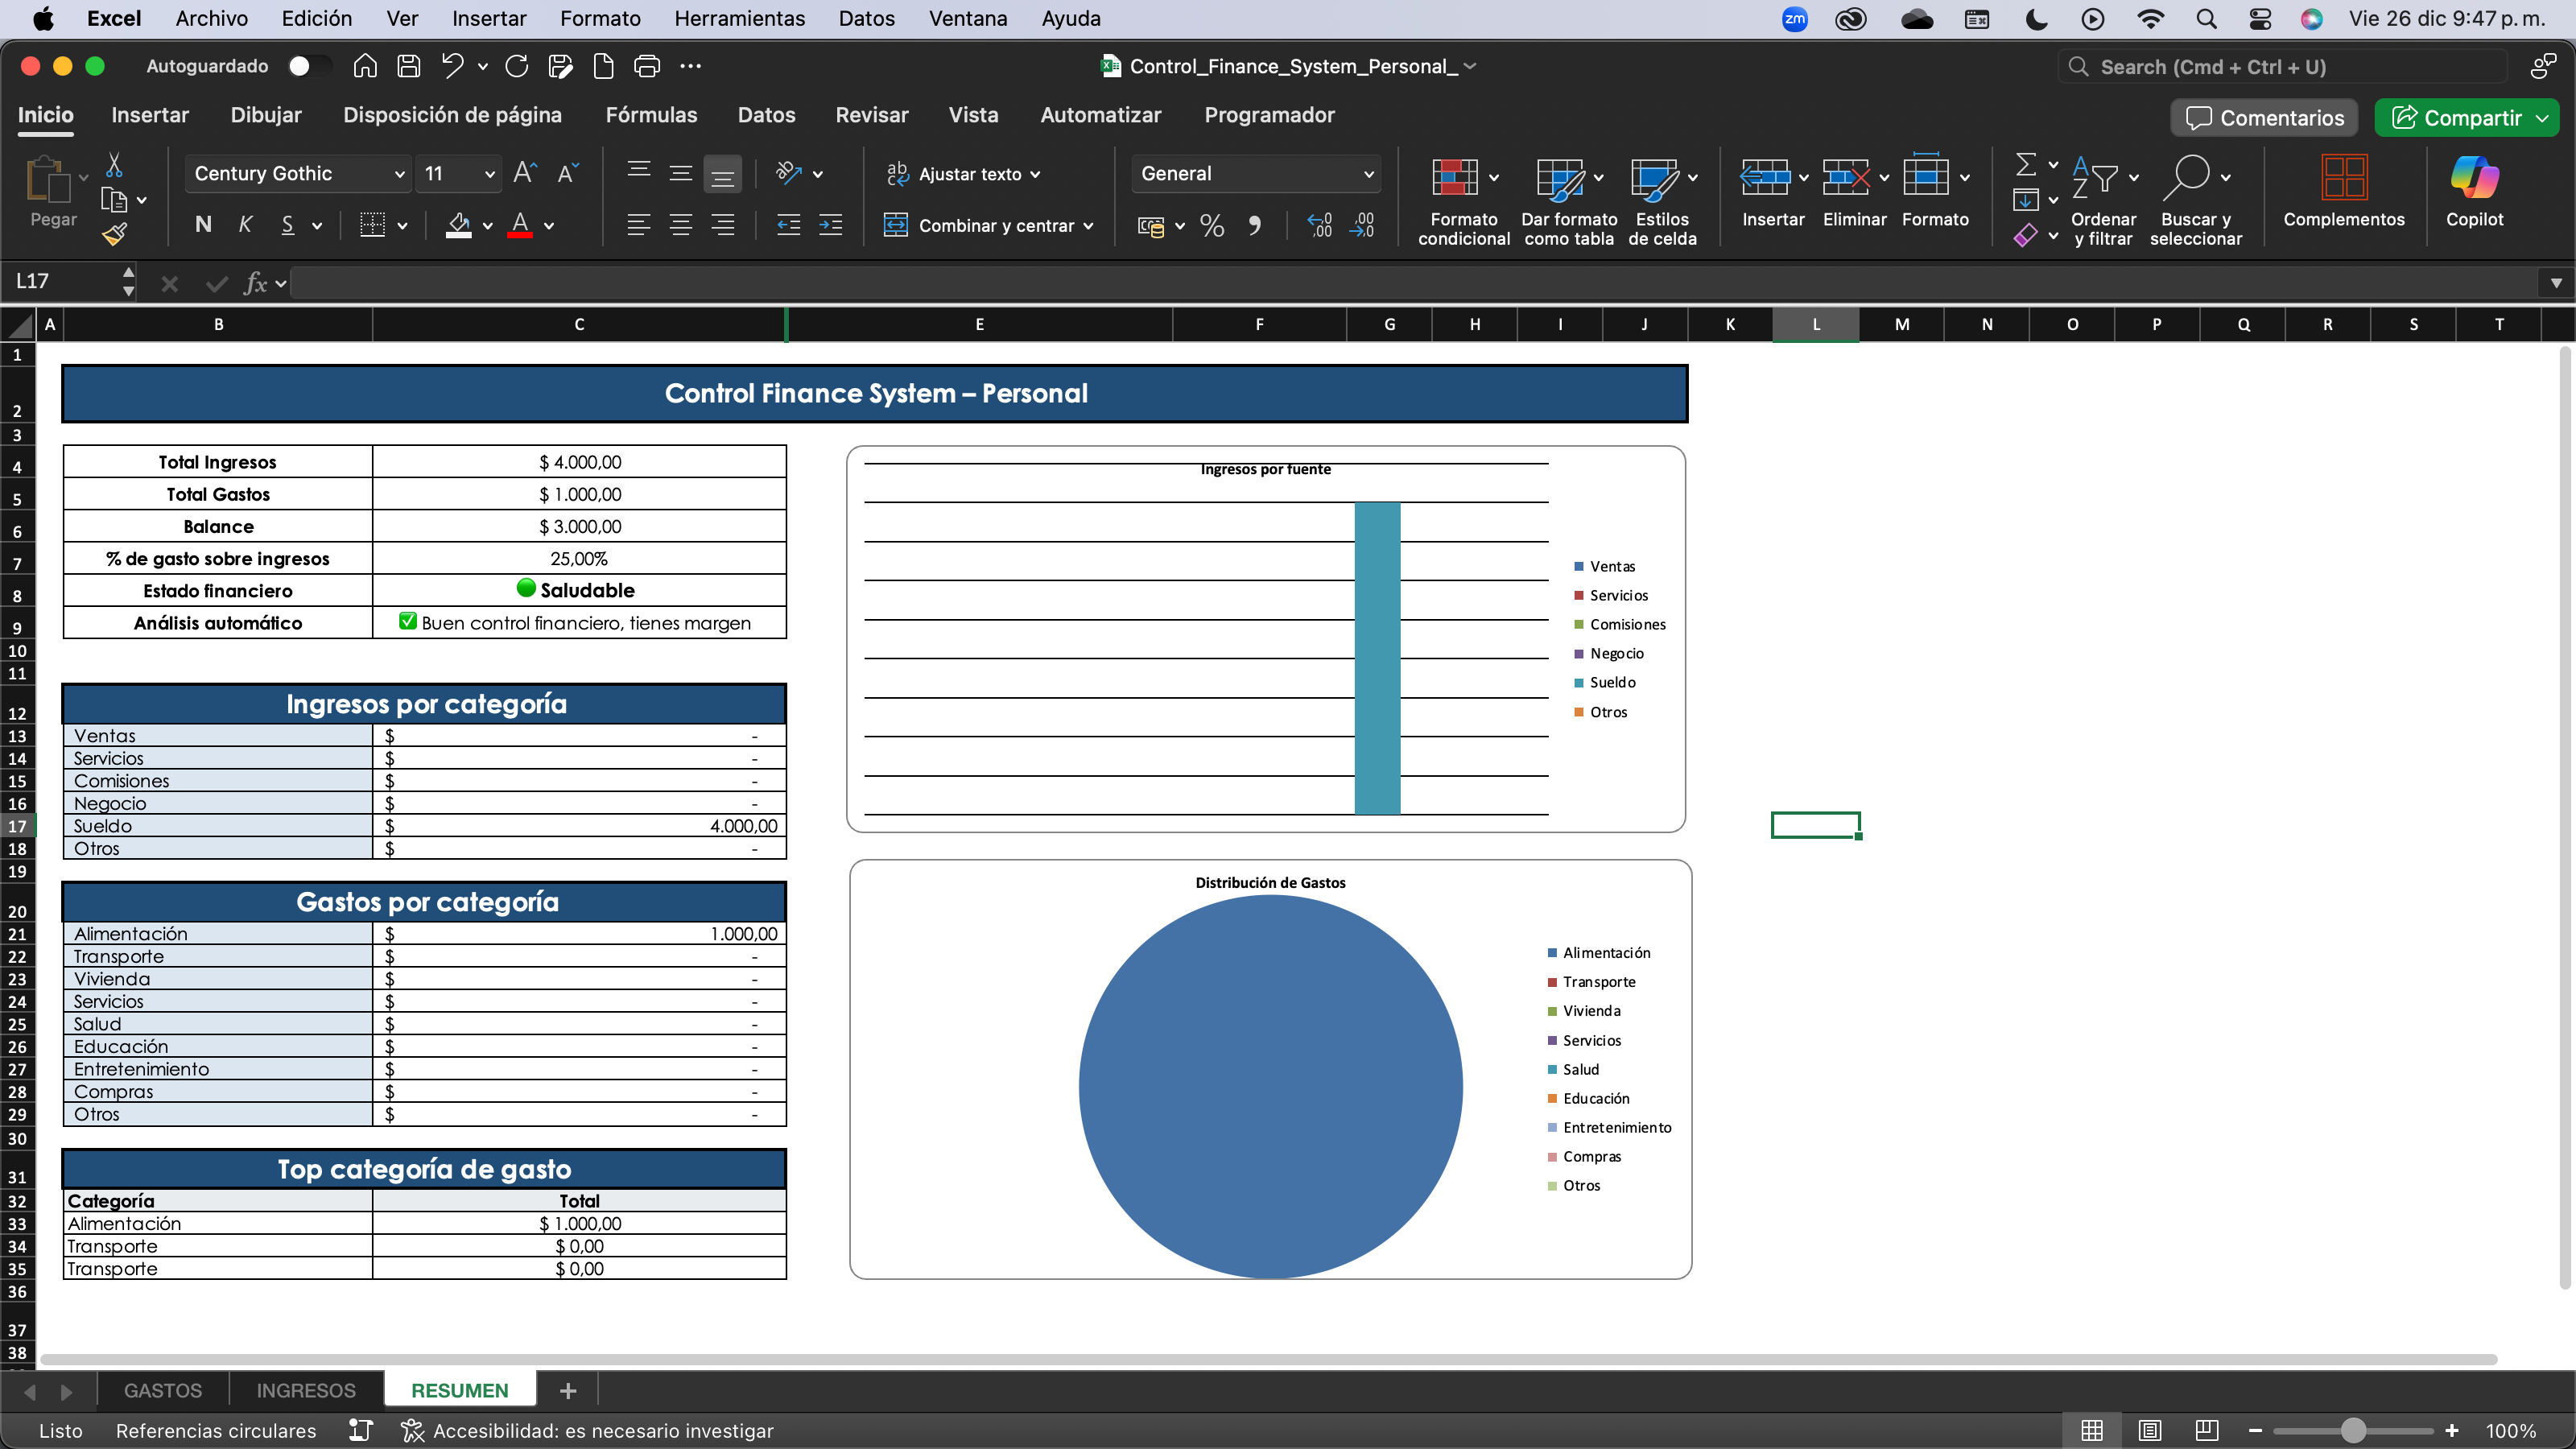Screen dimensions: 2576x1449
Task: Toggle italic formatting
Action: pyautogui.click(x=245, y=224)
